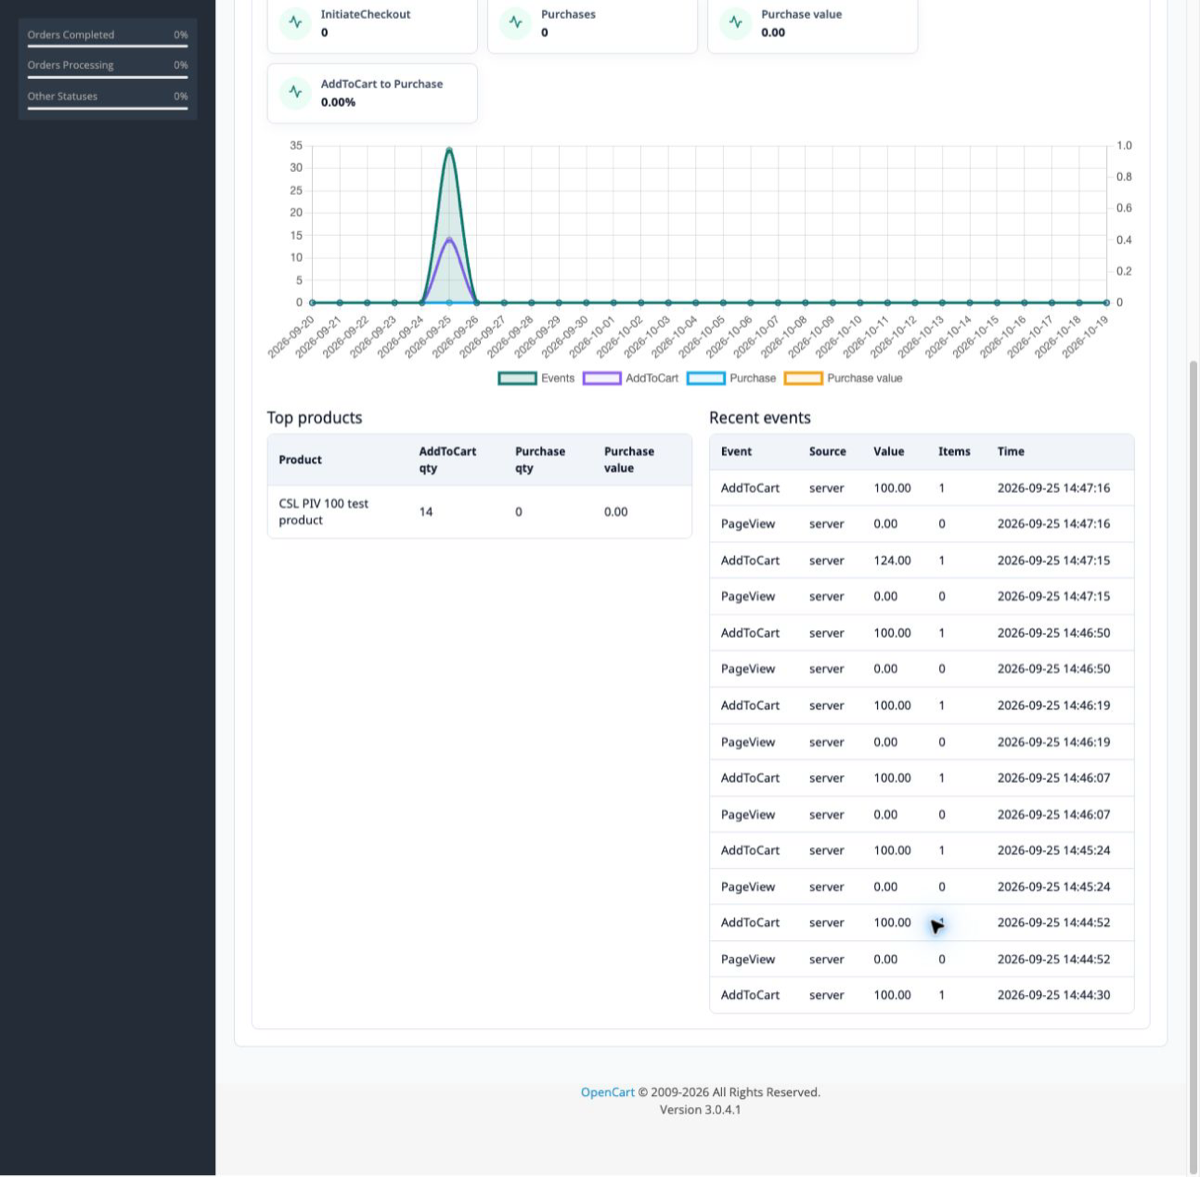Click the Purchases card pulse icon

click(x=515, y=22)
